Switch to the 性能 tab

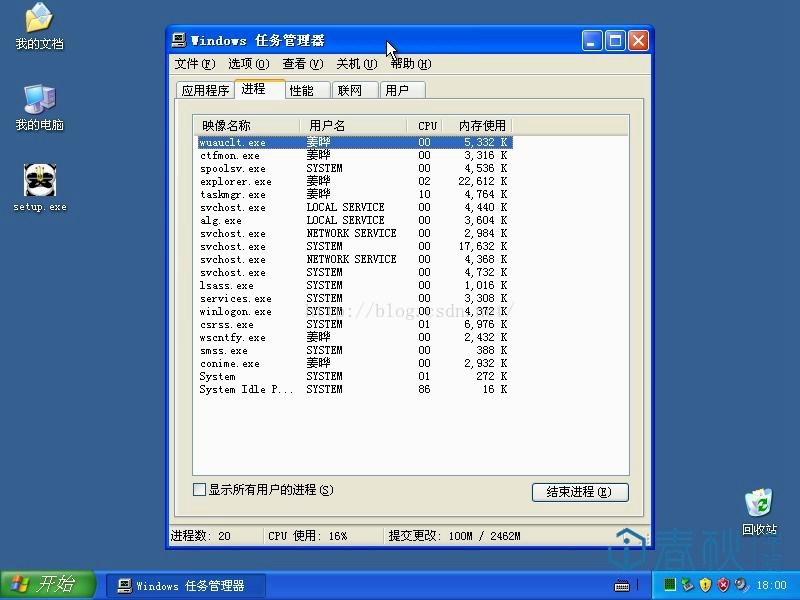pyautogui.click(x=307, y=90)
